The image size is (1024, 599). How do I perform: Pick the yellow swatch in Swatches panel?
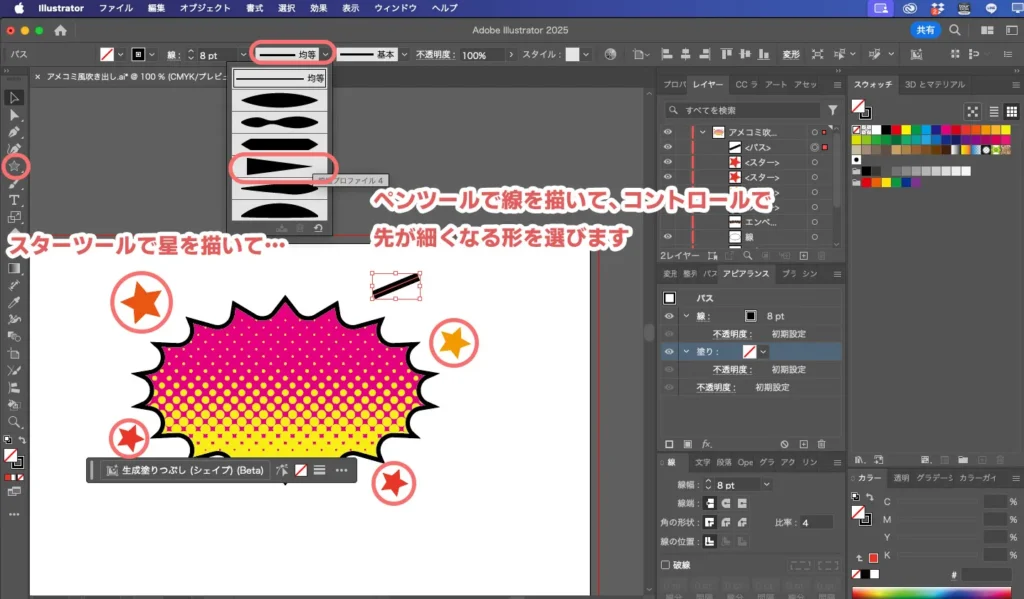(906, 130)
